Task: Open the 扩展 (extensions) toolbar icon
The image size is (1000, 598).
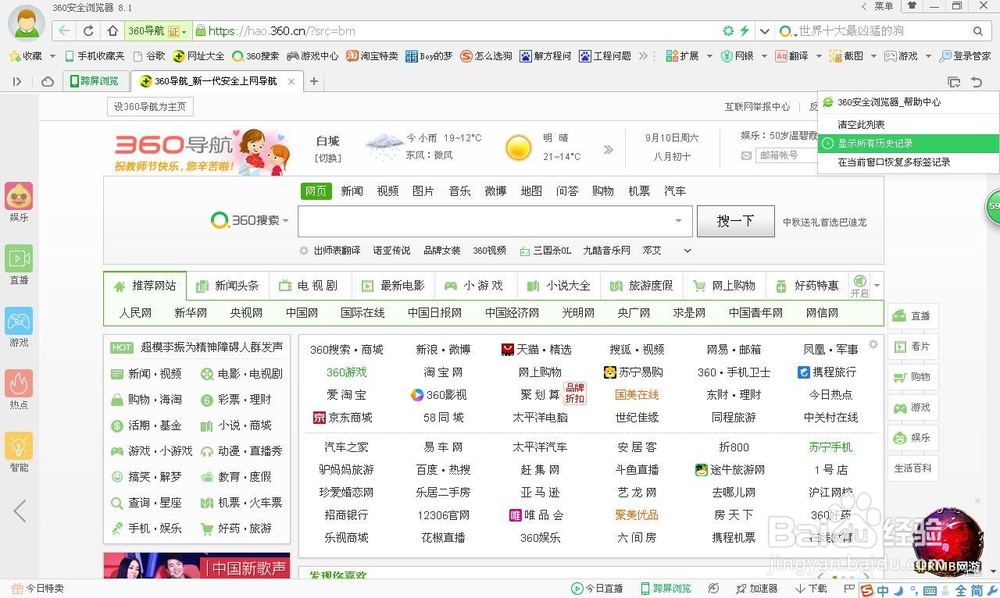Action: (673, 57)
